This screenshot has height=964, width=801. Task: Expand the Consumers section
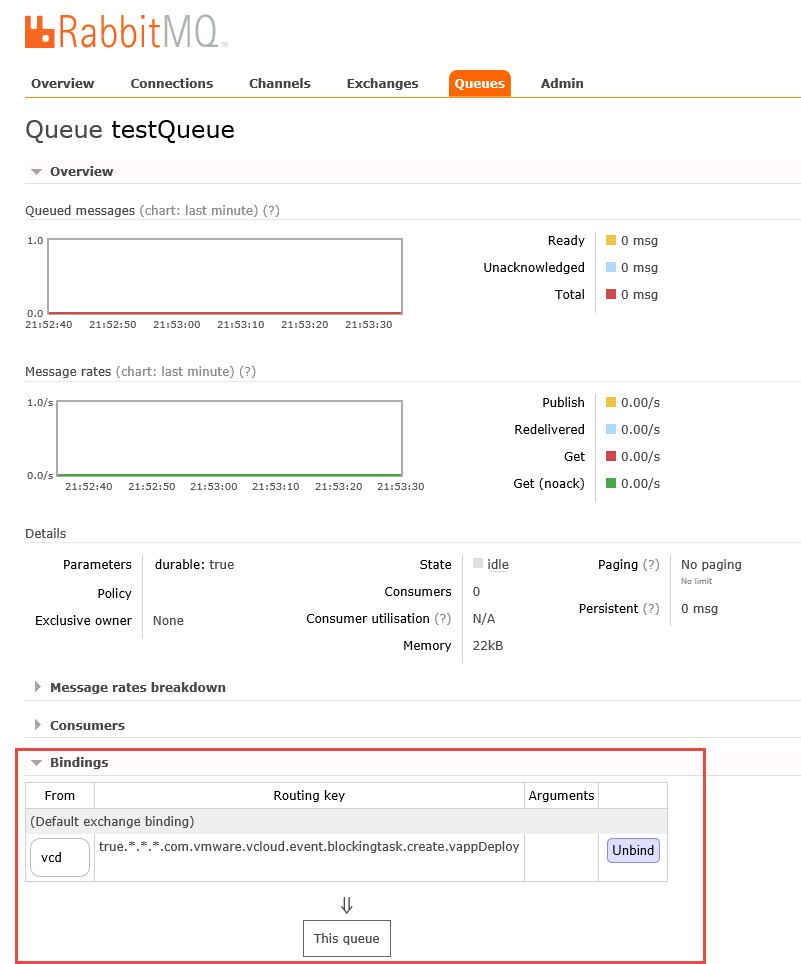tap(87, 725)
